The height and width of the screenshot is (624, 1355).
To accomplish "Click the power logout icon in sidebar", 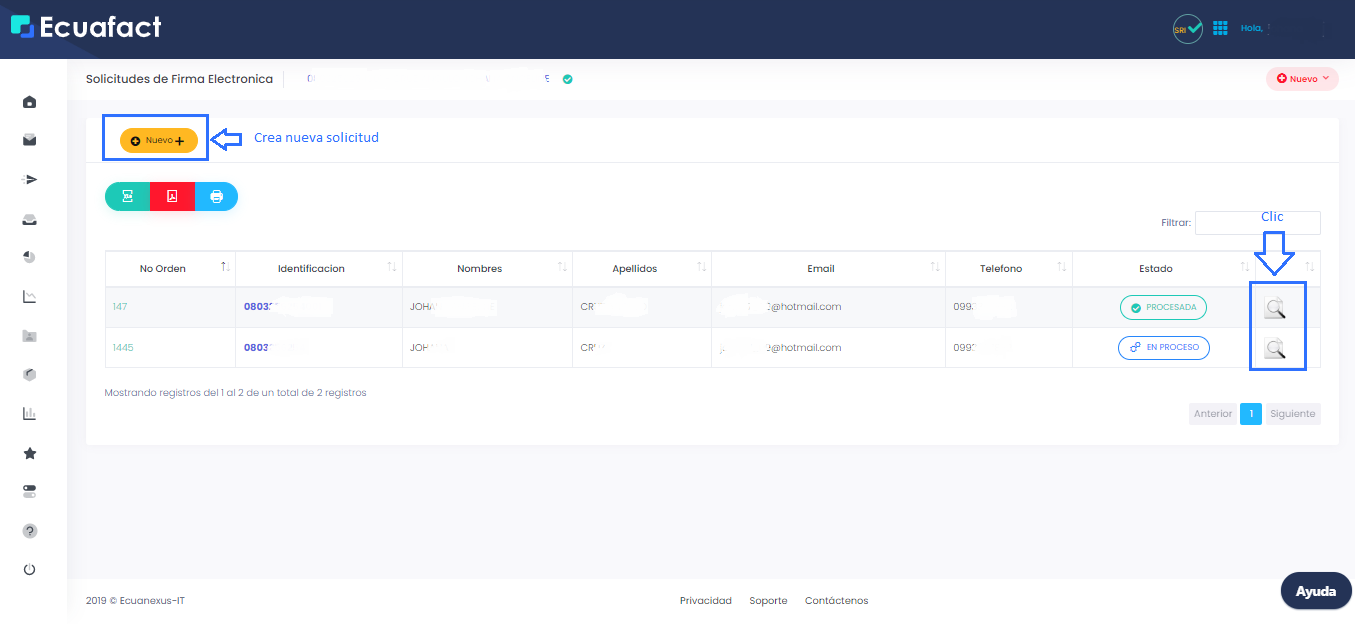I will pyautogui.click(x=30, y=570).
